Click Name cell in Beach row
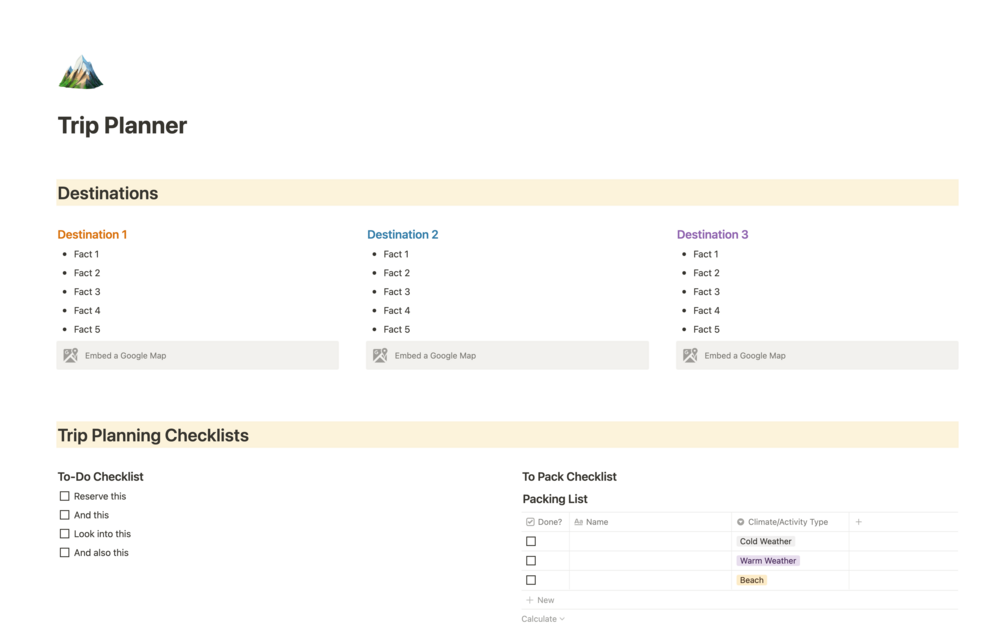 point(651,580)
